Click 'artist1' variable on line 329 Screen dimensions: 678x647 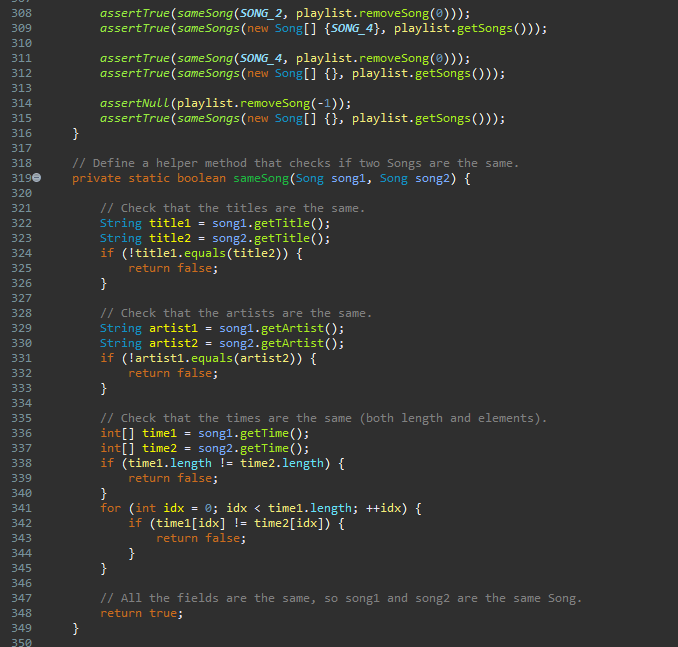coord(173,328)
